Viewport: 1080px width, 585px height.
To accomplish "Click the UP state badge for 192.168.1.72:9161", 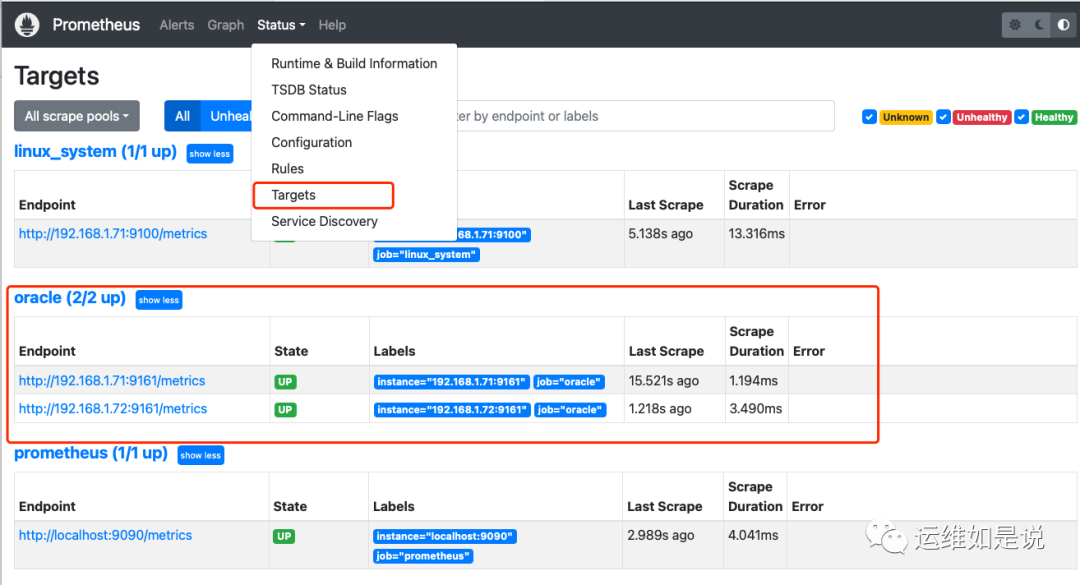I will (x=285, y=409).
